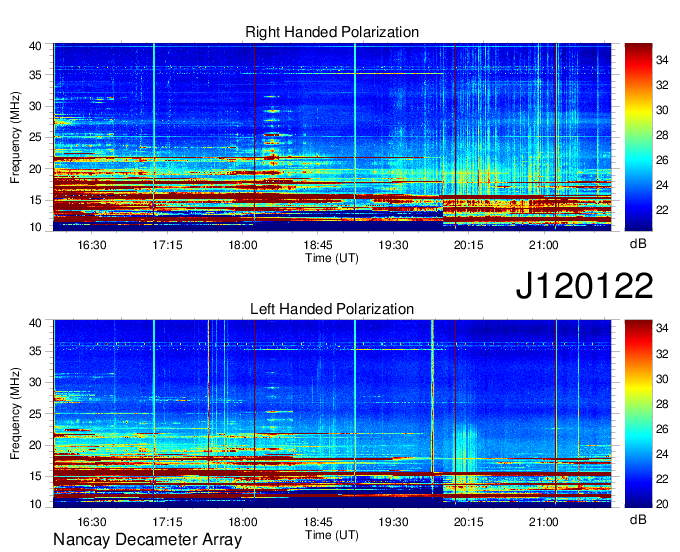Click the 22 value on Right Handed colorbar

click(662, 210)
